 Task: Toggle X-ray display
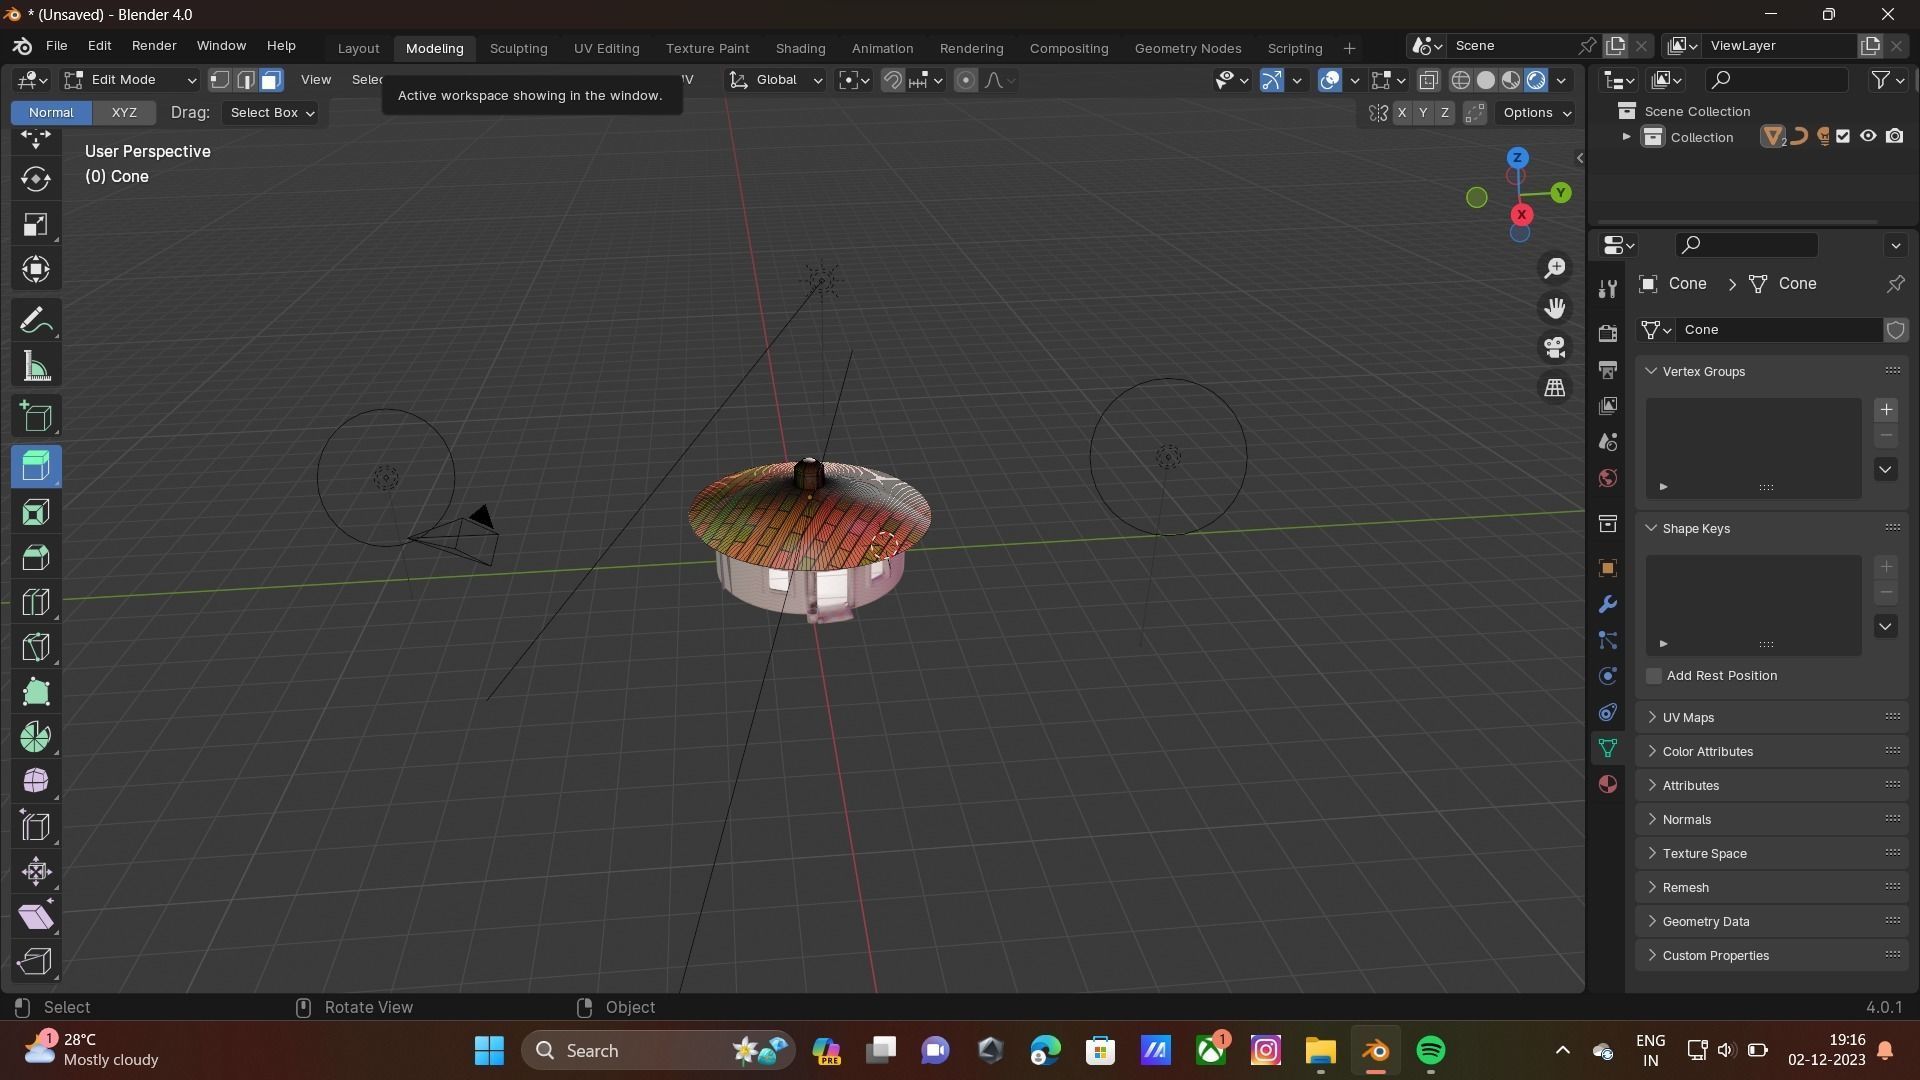(1429, 80)
